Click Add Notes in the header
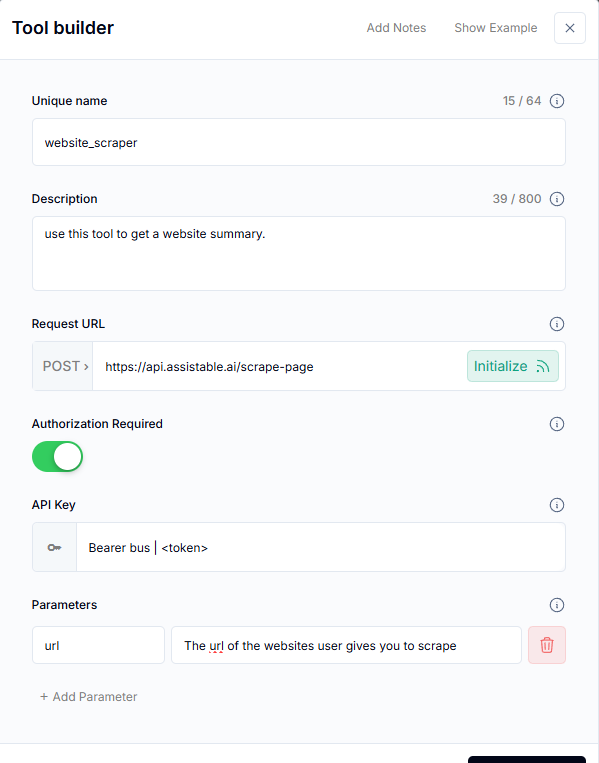The image size is (599, 763). point(396,28)
